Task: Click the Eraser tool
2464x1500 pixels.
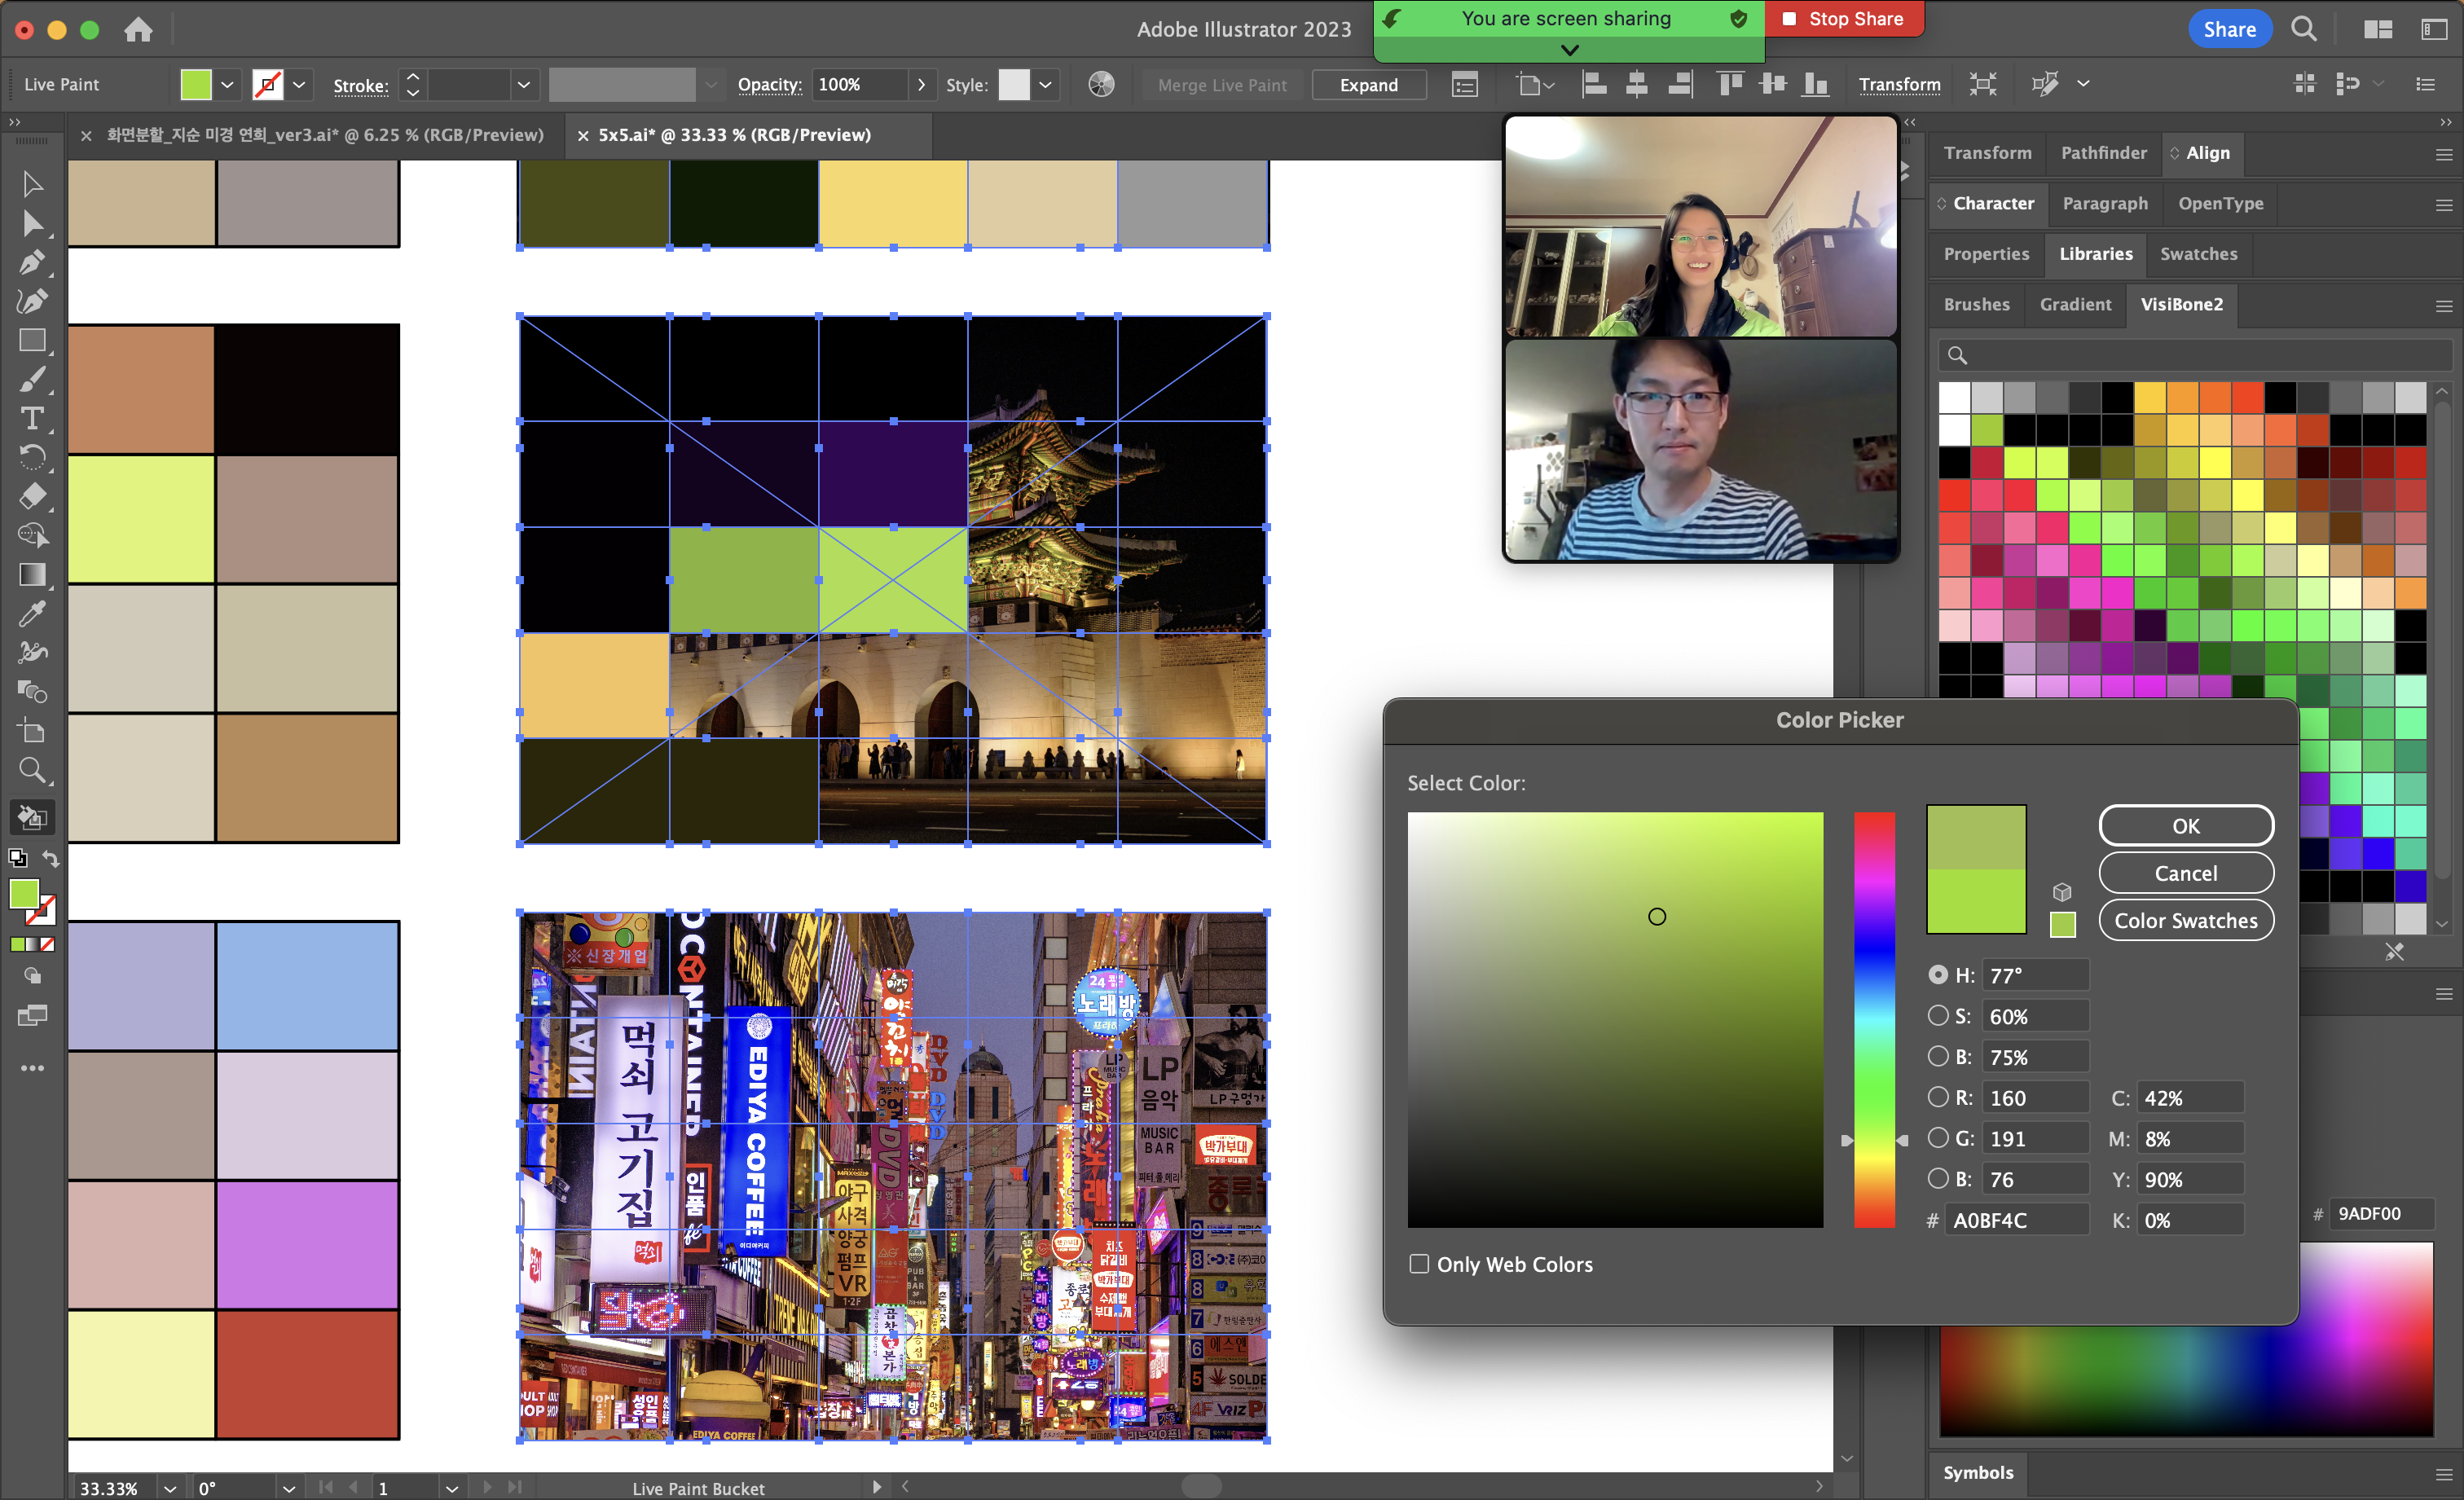Action: [x=31, y=496]
